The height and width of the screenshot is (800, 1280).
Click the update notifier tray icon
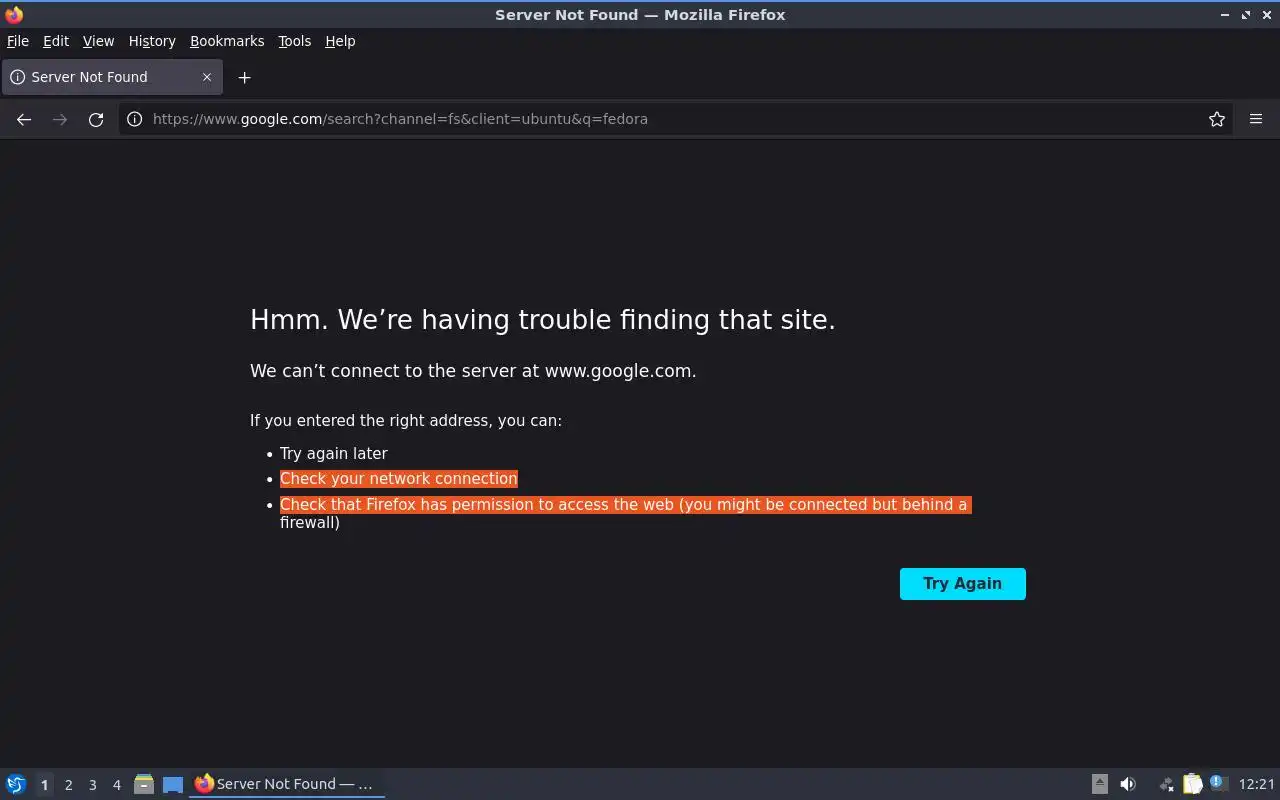click(x=1217, y=783)
